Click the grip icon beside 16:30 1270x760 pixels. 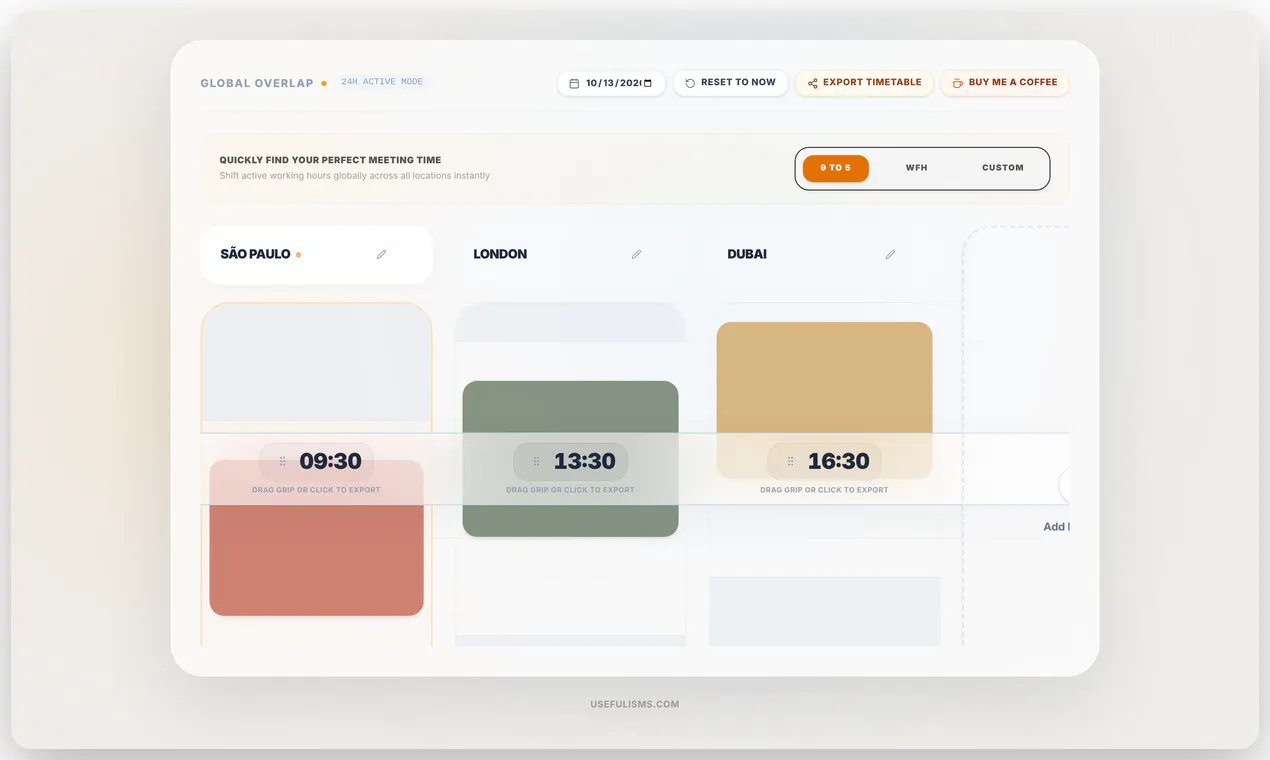pyautogui.click(x=791, y=461)
